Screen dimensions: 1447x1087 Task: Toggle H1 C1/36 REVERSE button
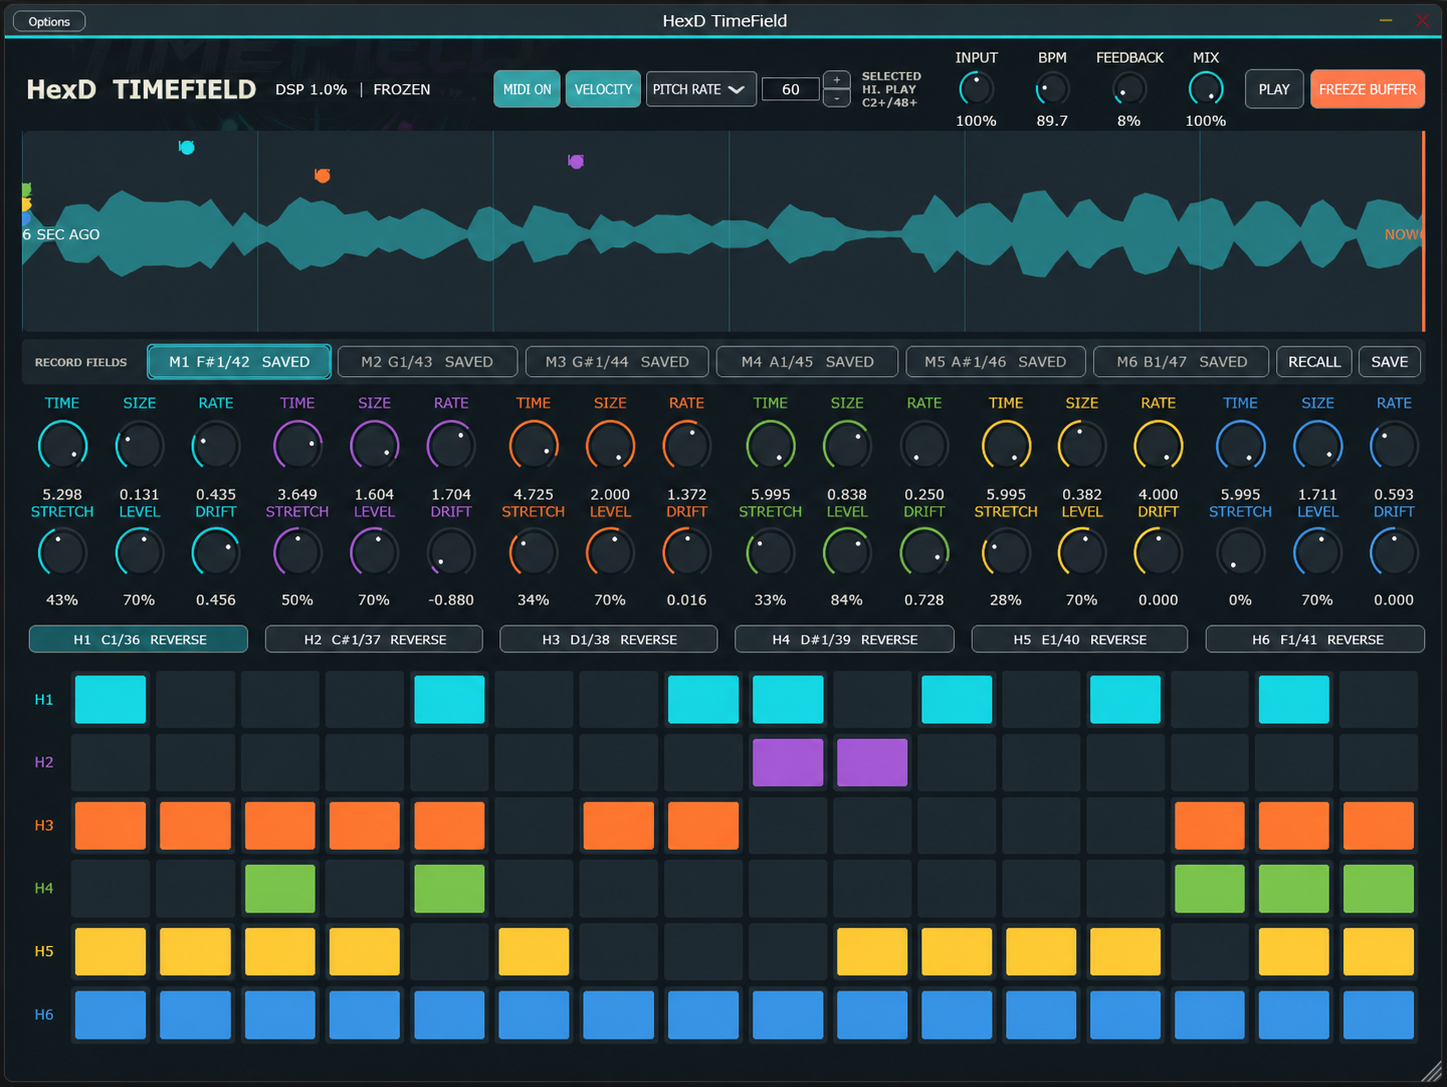(139, 639)
